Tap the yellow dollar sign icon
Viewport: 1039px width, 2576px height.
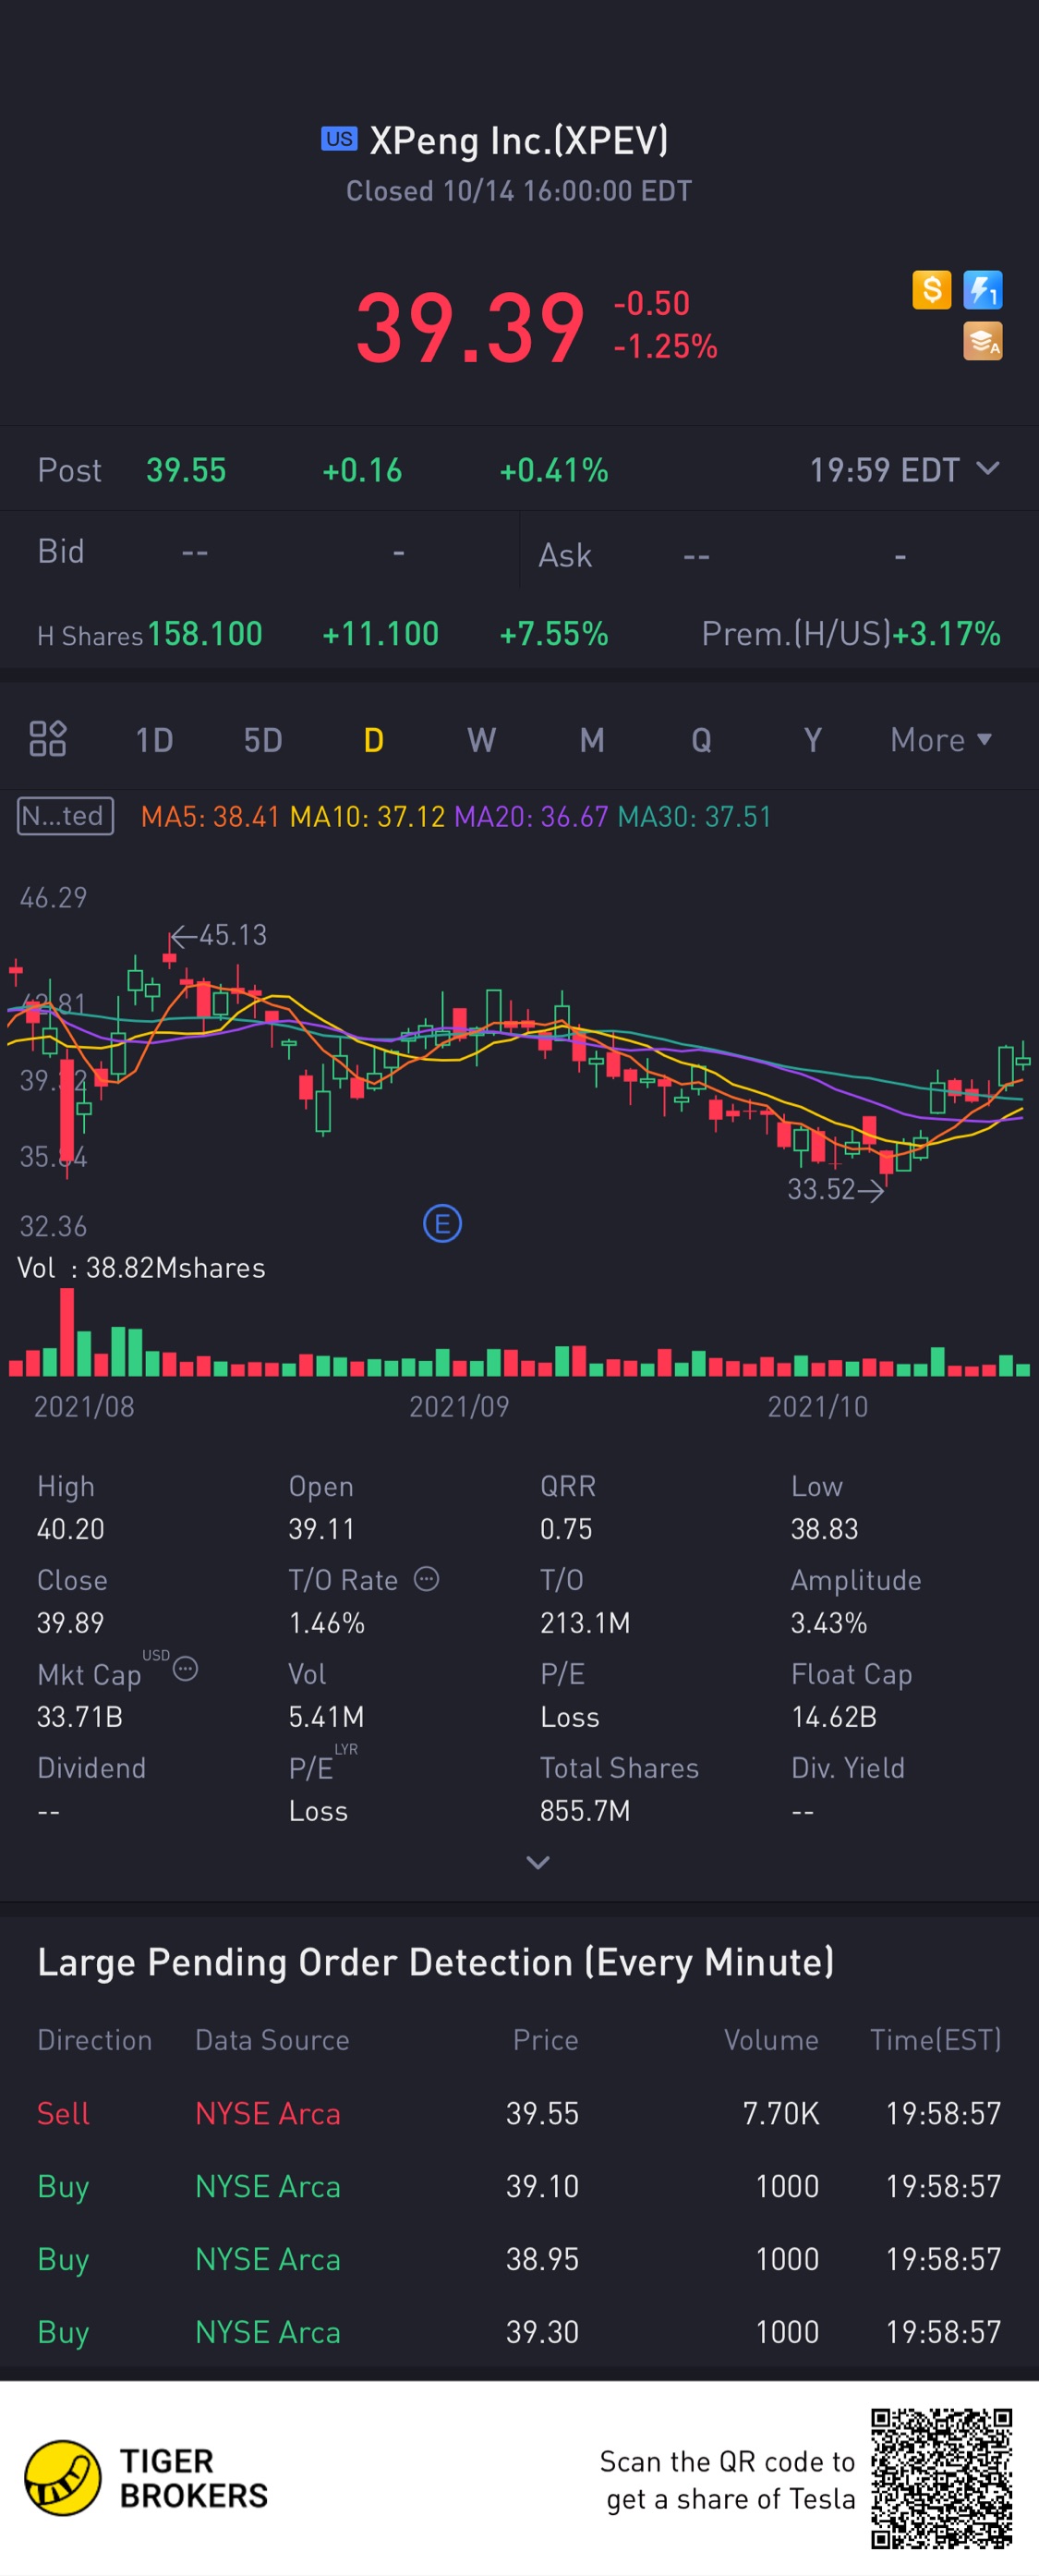[x=931, y=290]
